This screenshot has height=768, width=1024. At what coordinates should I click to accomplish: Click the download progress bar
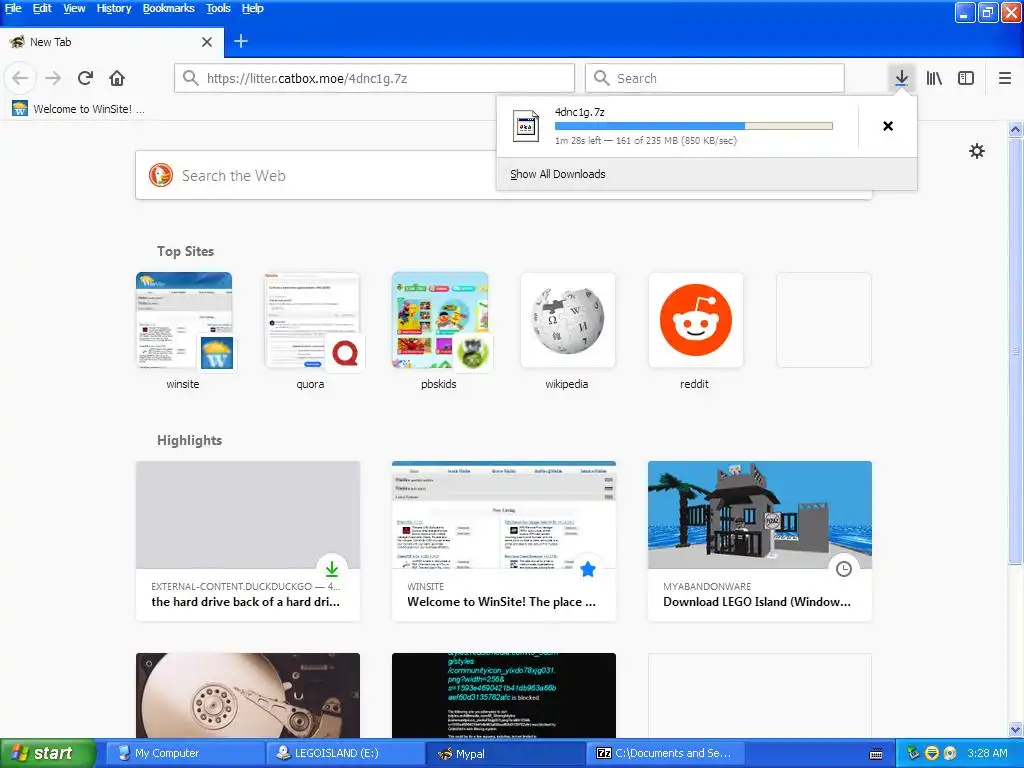point(694,126)
